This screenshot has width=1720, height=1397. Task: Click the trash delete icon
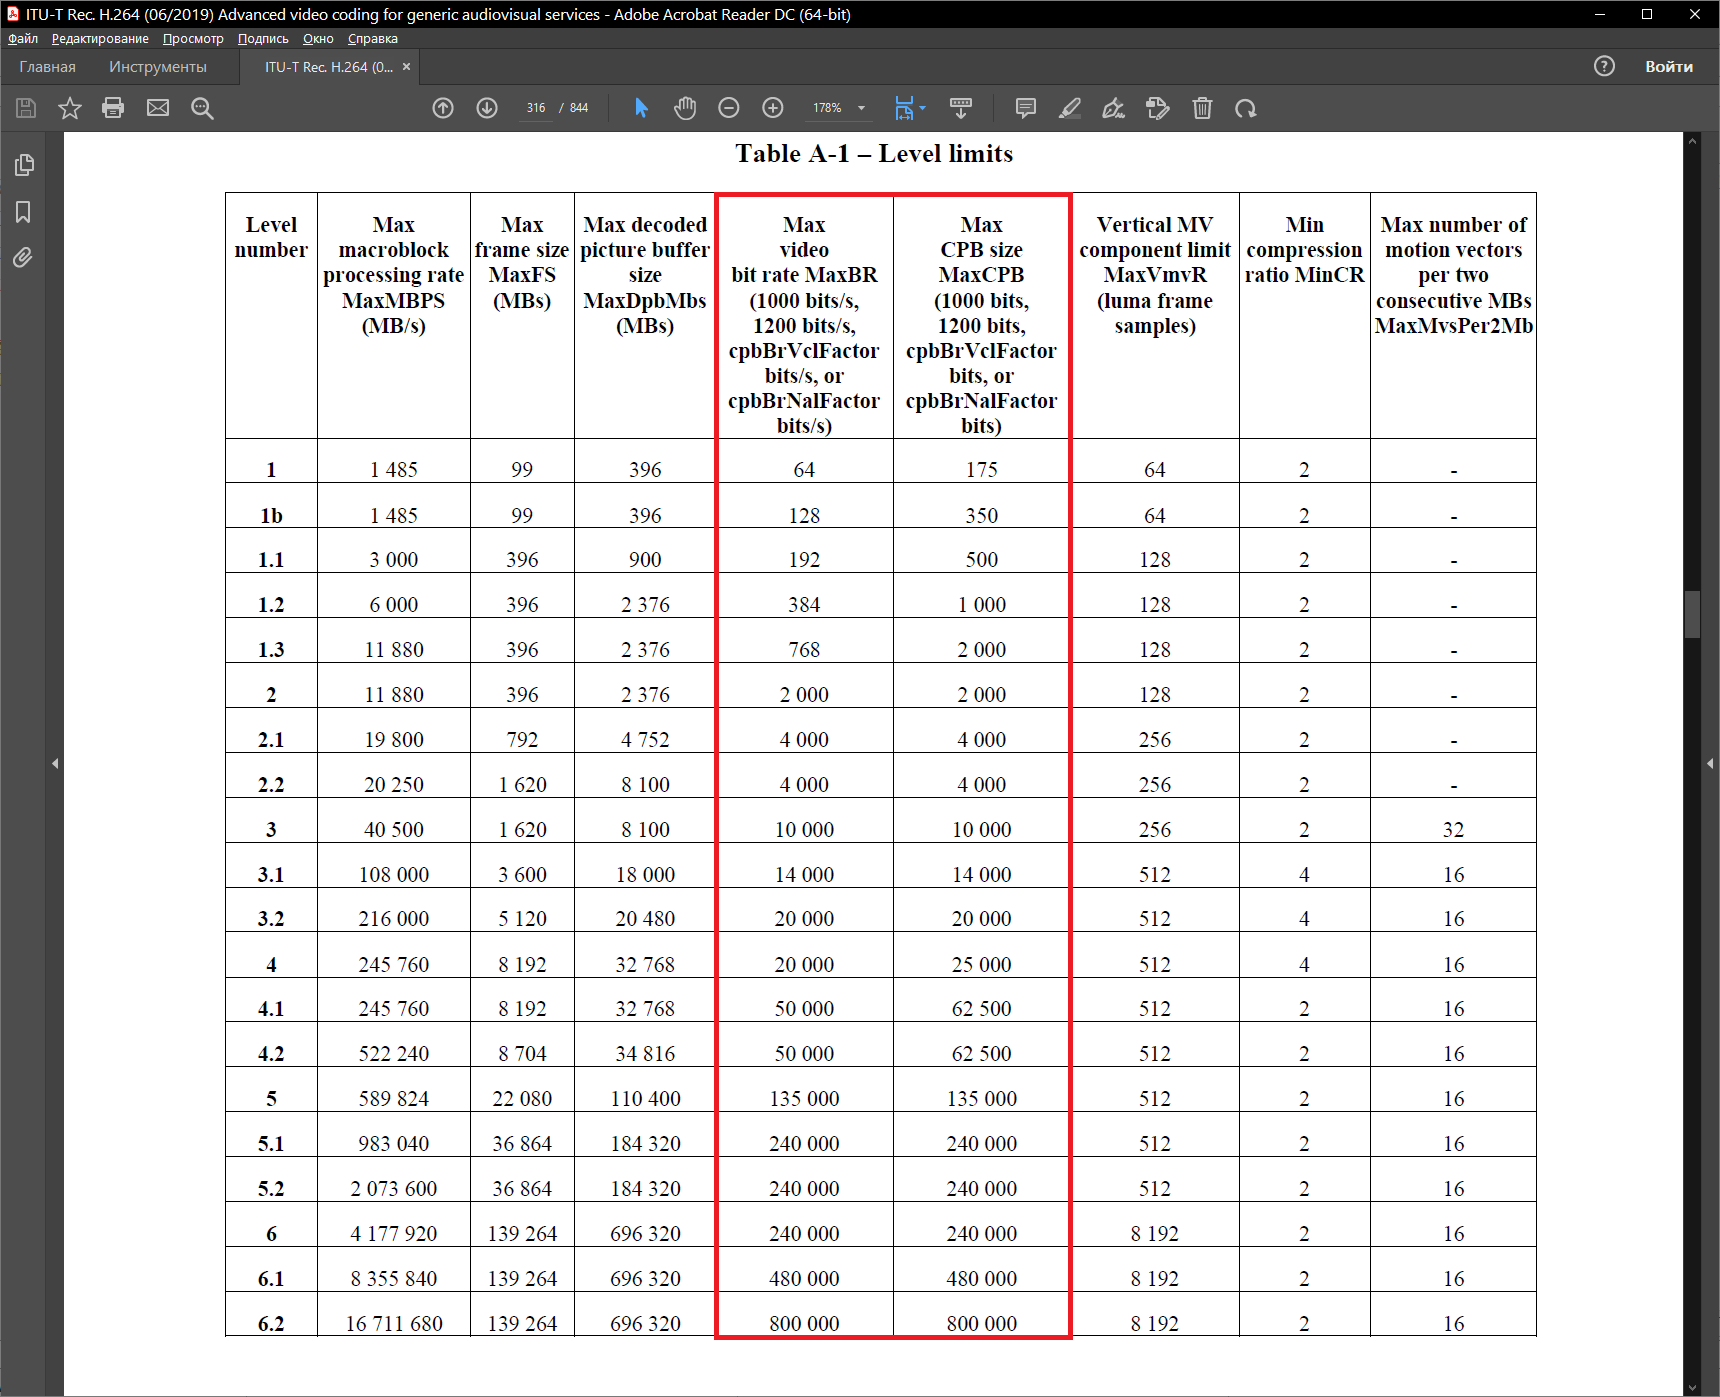tap(1202, 108)
